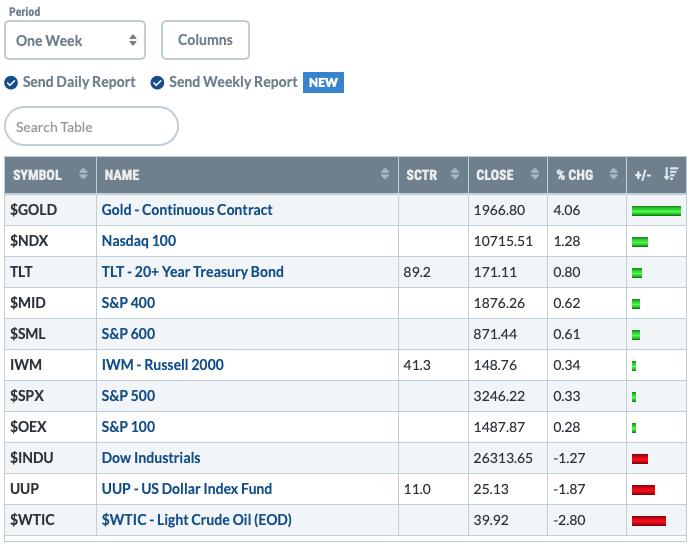Open UUP - US Dollar Index Fund link
The width and height of the screenshot is (692, 547).
tap(187, 489)
